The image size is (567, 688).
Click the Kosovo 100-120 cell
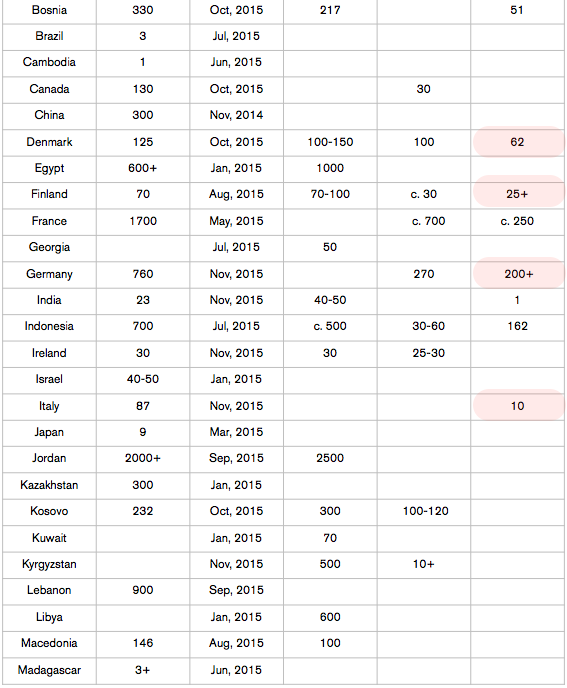tap(424, 512)
